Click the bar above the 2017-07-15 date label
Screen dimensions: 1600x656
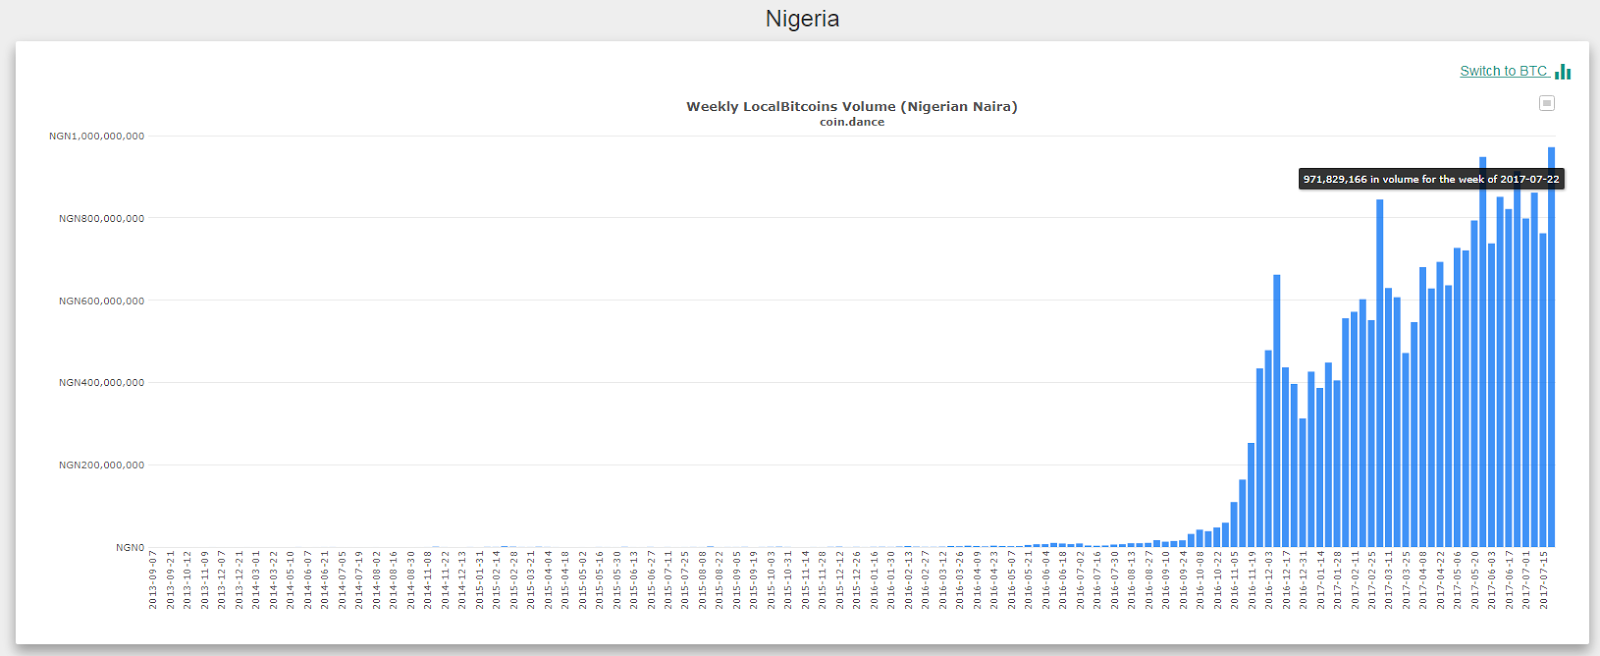(x=1543, y=390)
